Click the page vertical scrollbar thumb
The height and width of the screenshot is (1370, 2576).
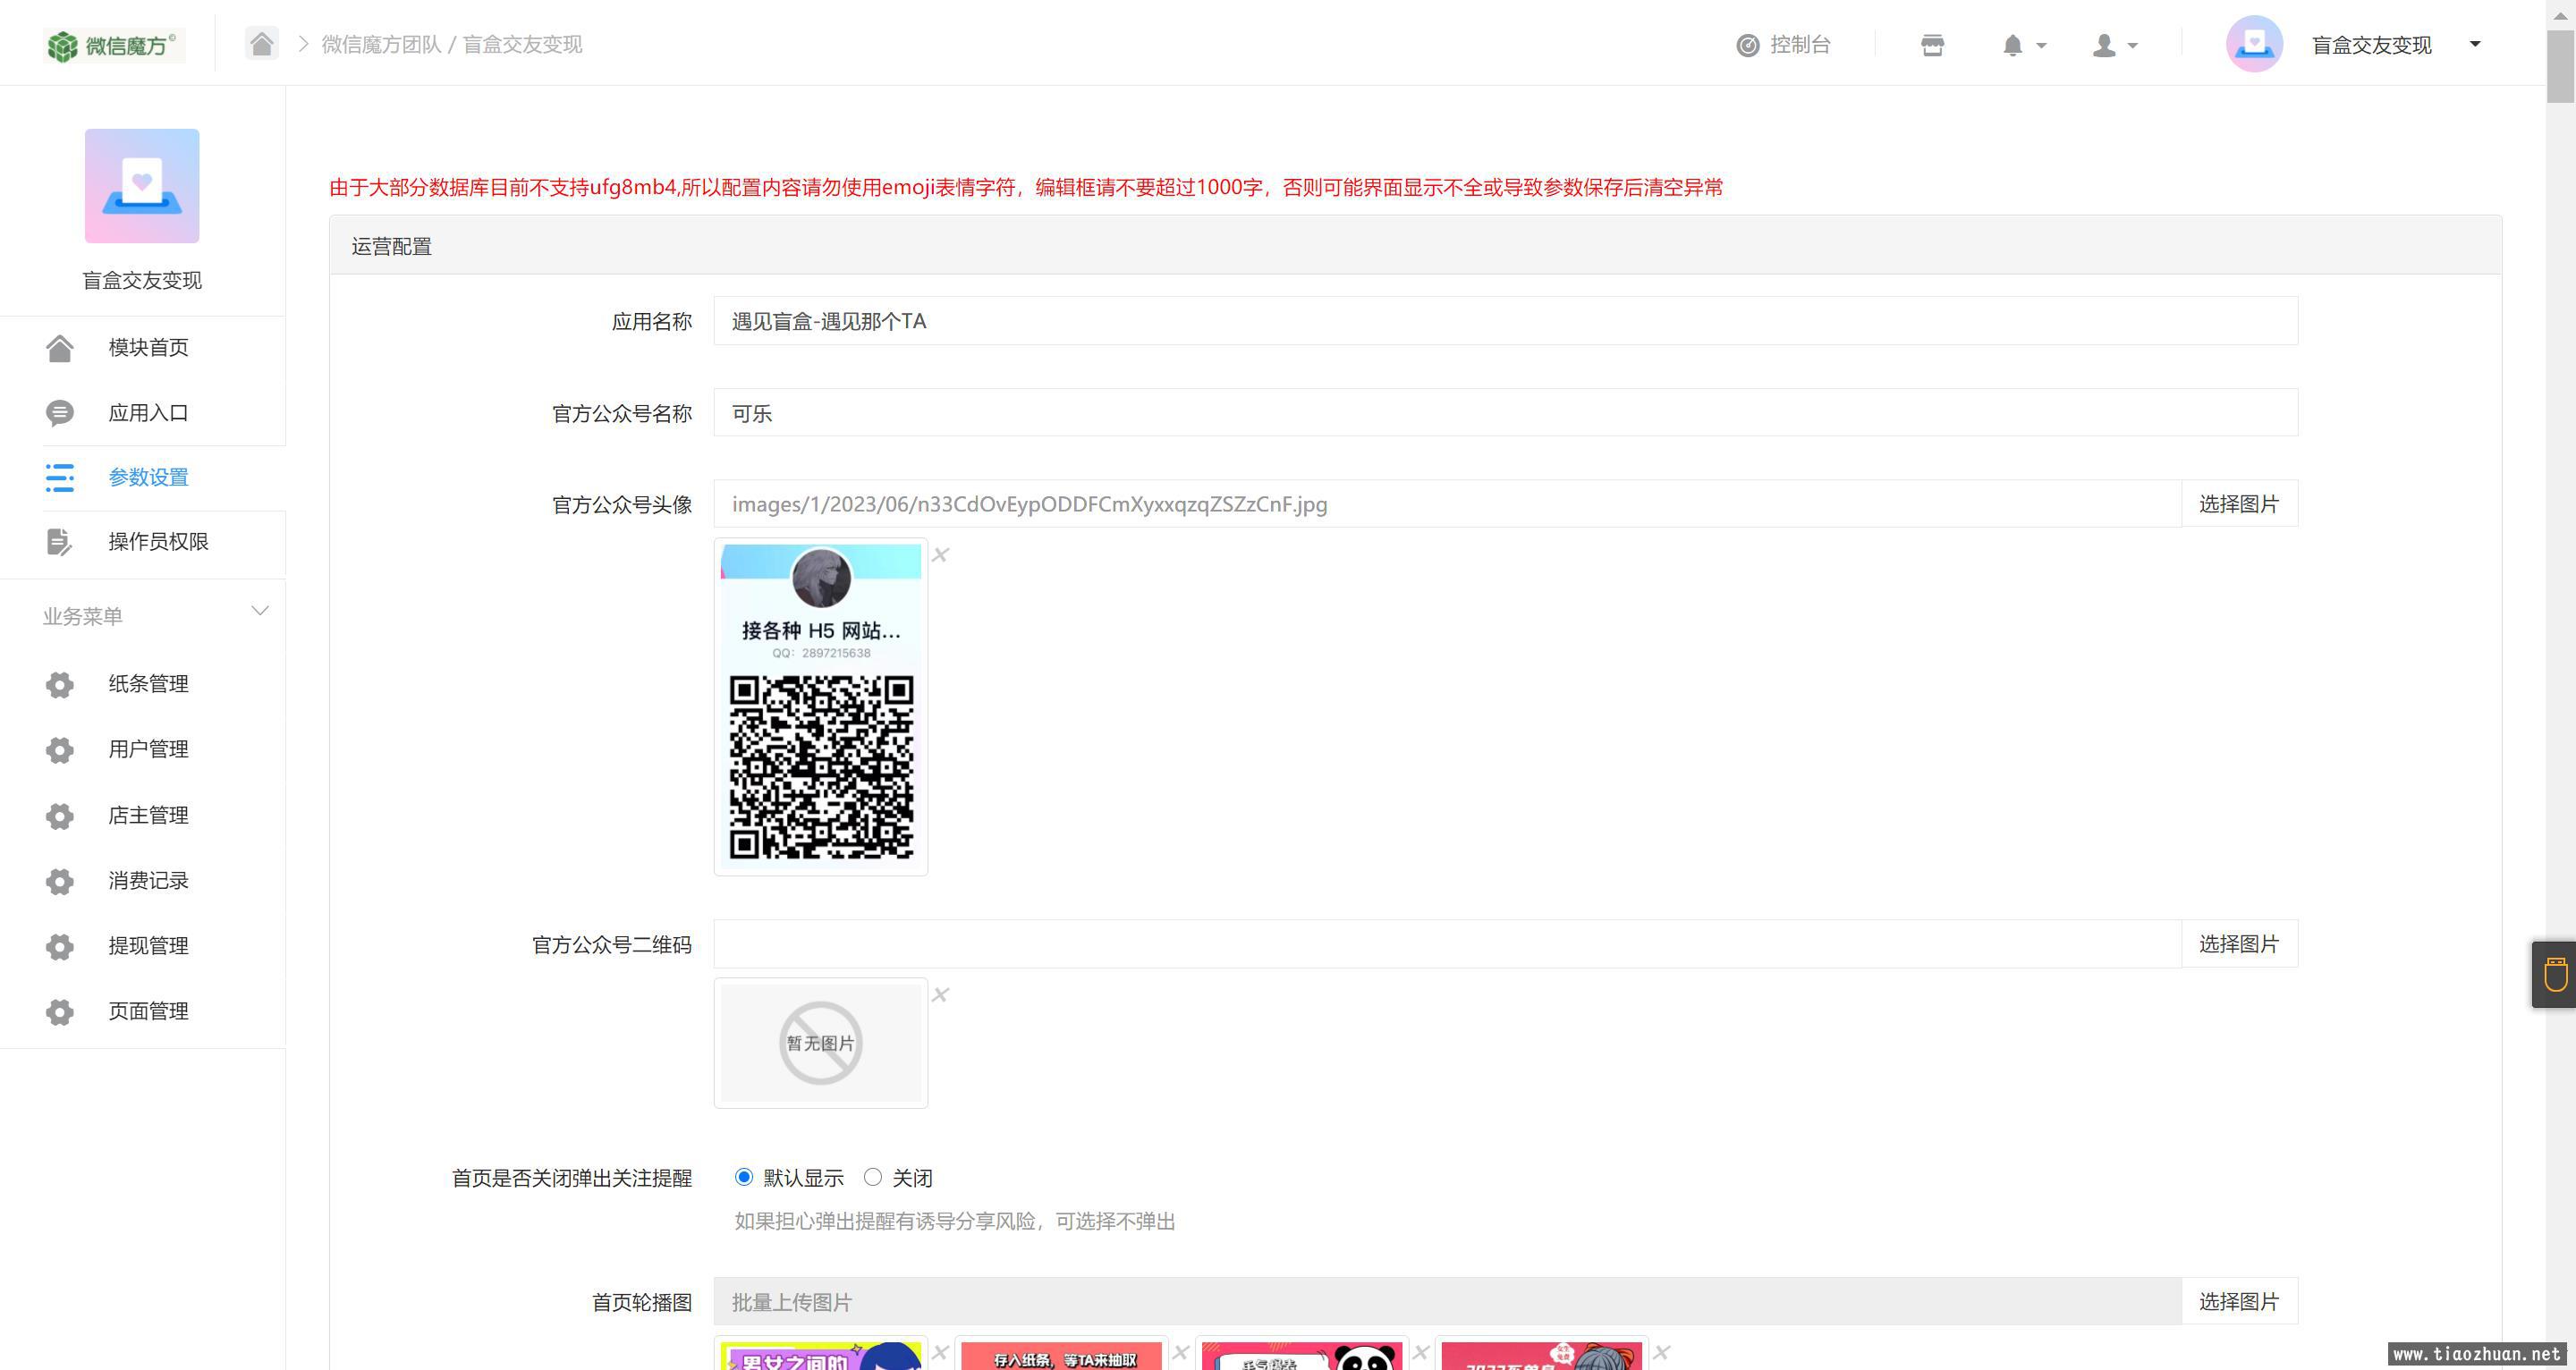2560,66
